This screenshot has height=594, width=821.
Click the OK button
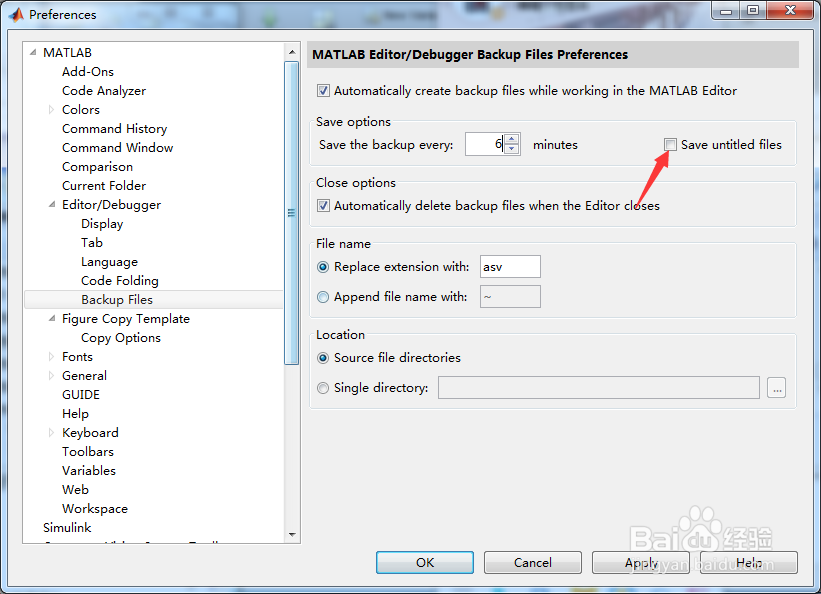pyautogui.click(x=425, y=563)
